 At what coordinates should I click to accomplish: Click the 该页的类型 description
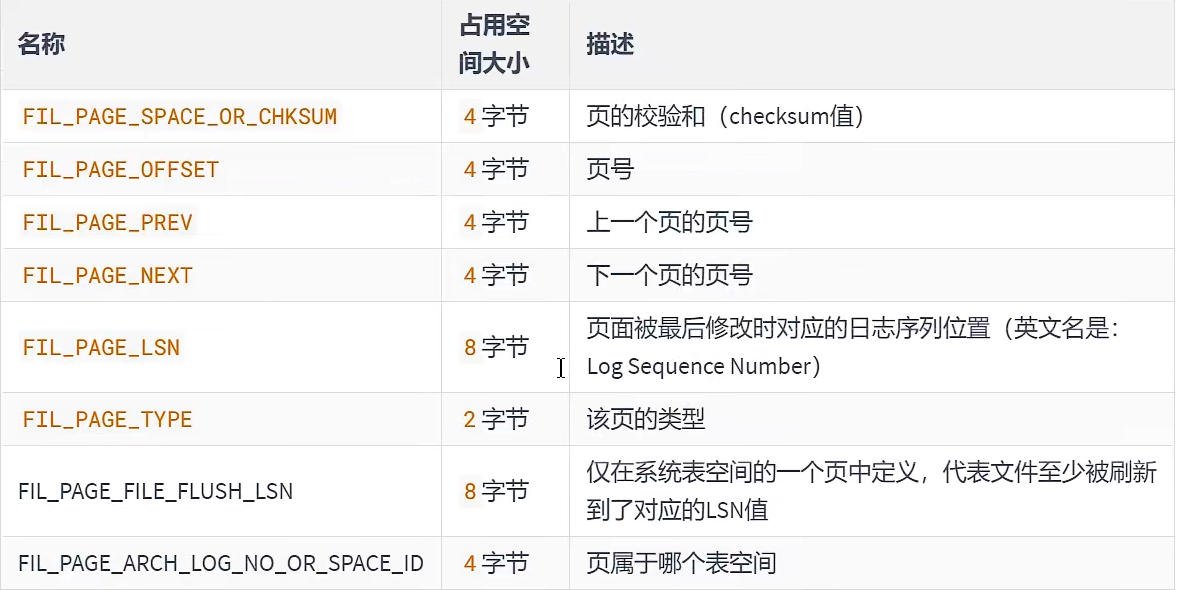coord(646,419)
